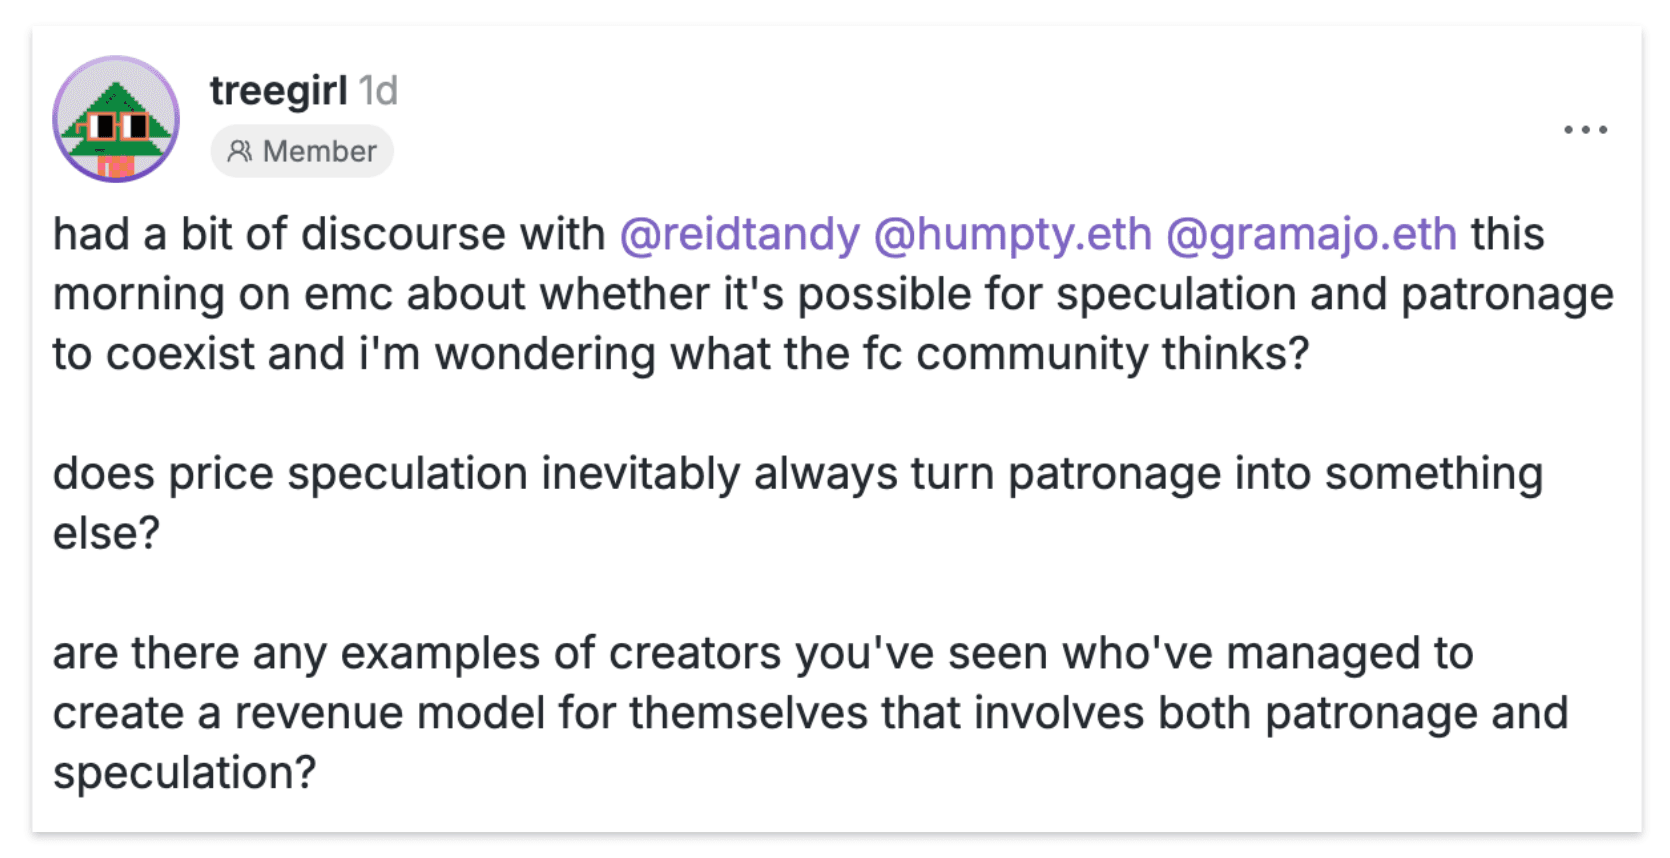Click the word 'inevitably' in the post
Screen dimensions: 1670x858
(x=640, y=474)
